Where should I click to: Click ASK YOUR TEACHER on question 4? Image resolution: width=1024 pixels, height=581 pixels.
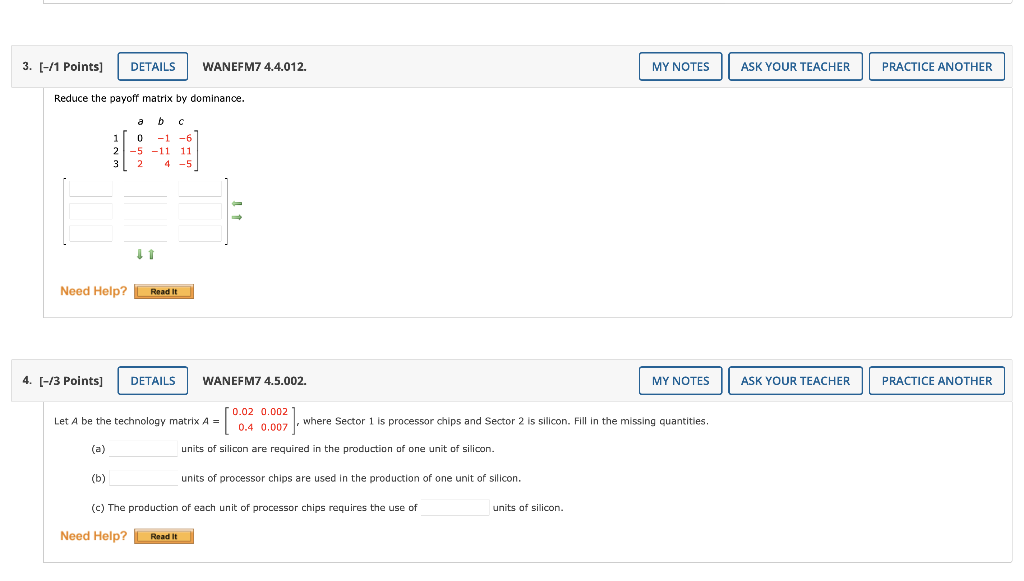pyautogui.click(x=795, y=380)
